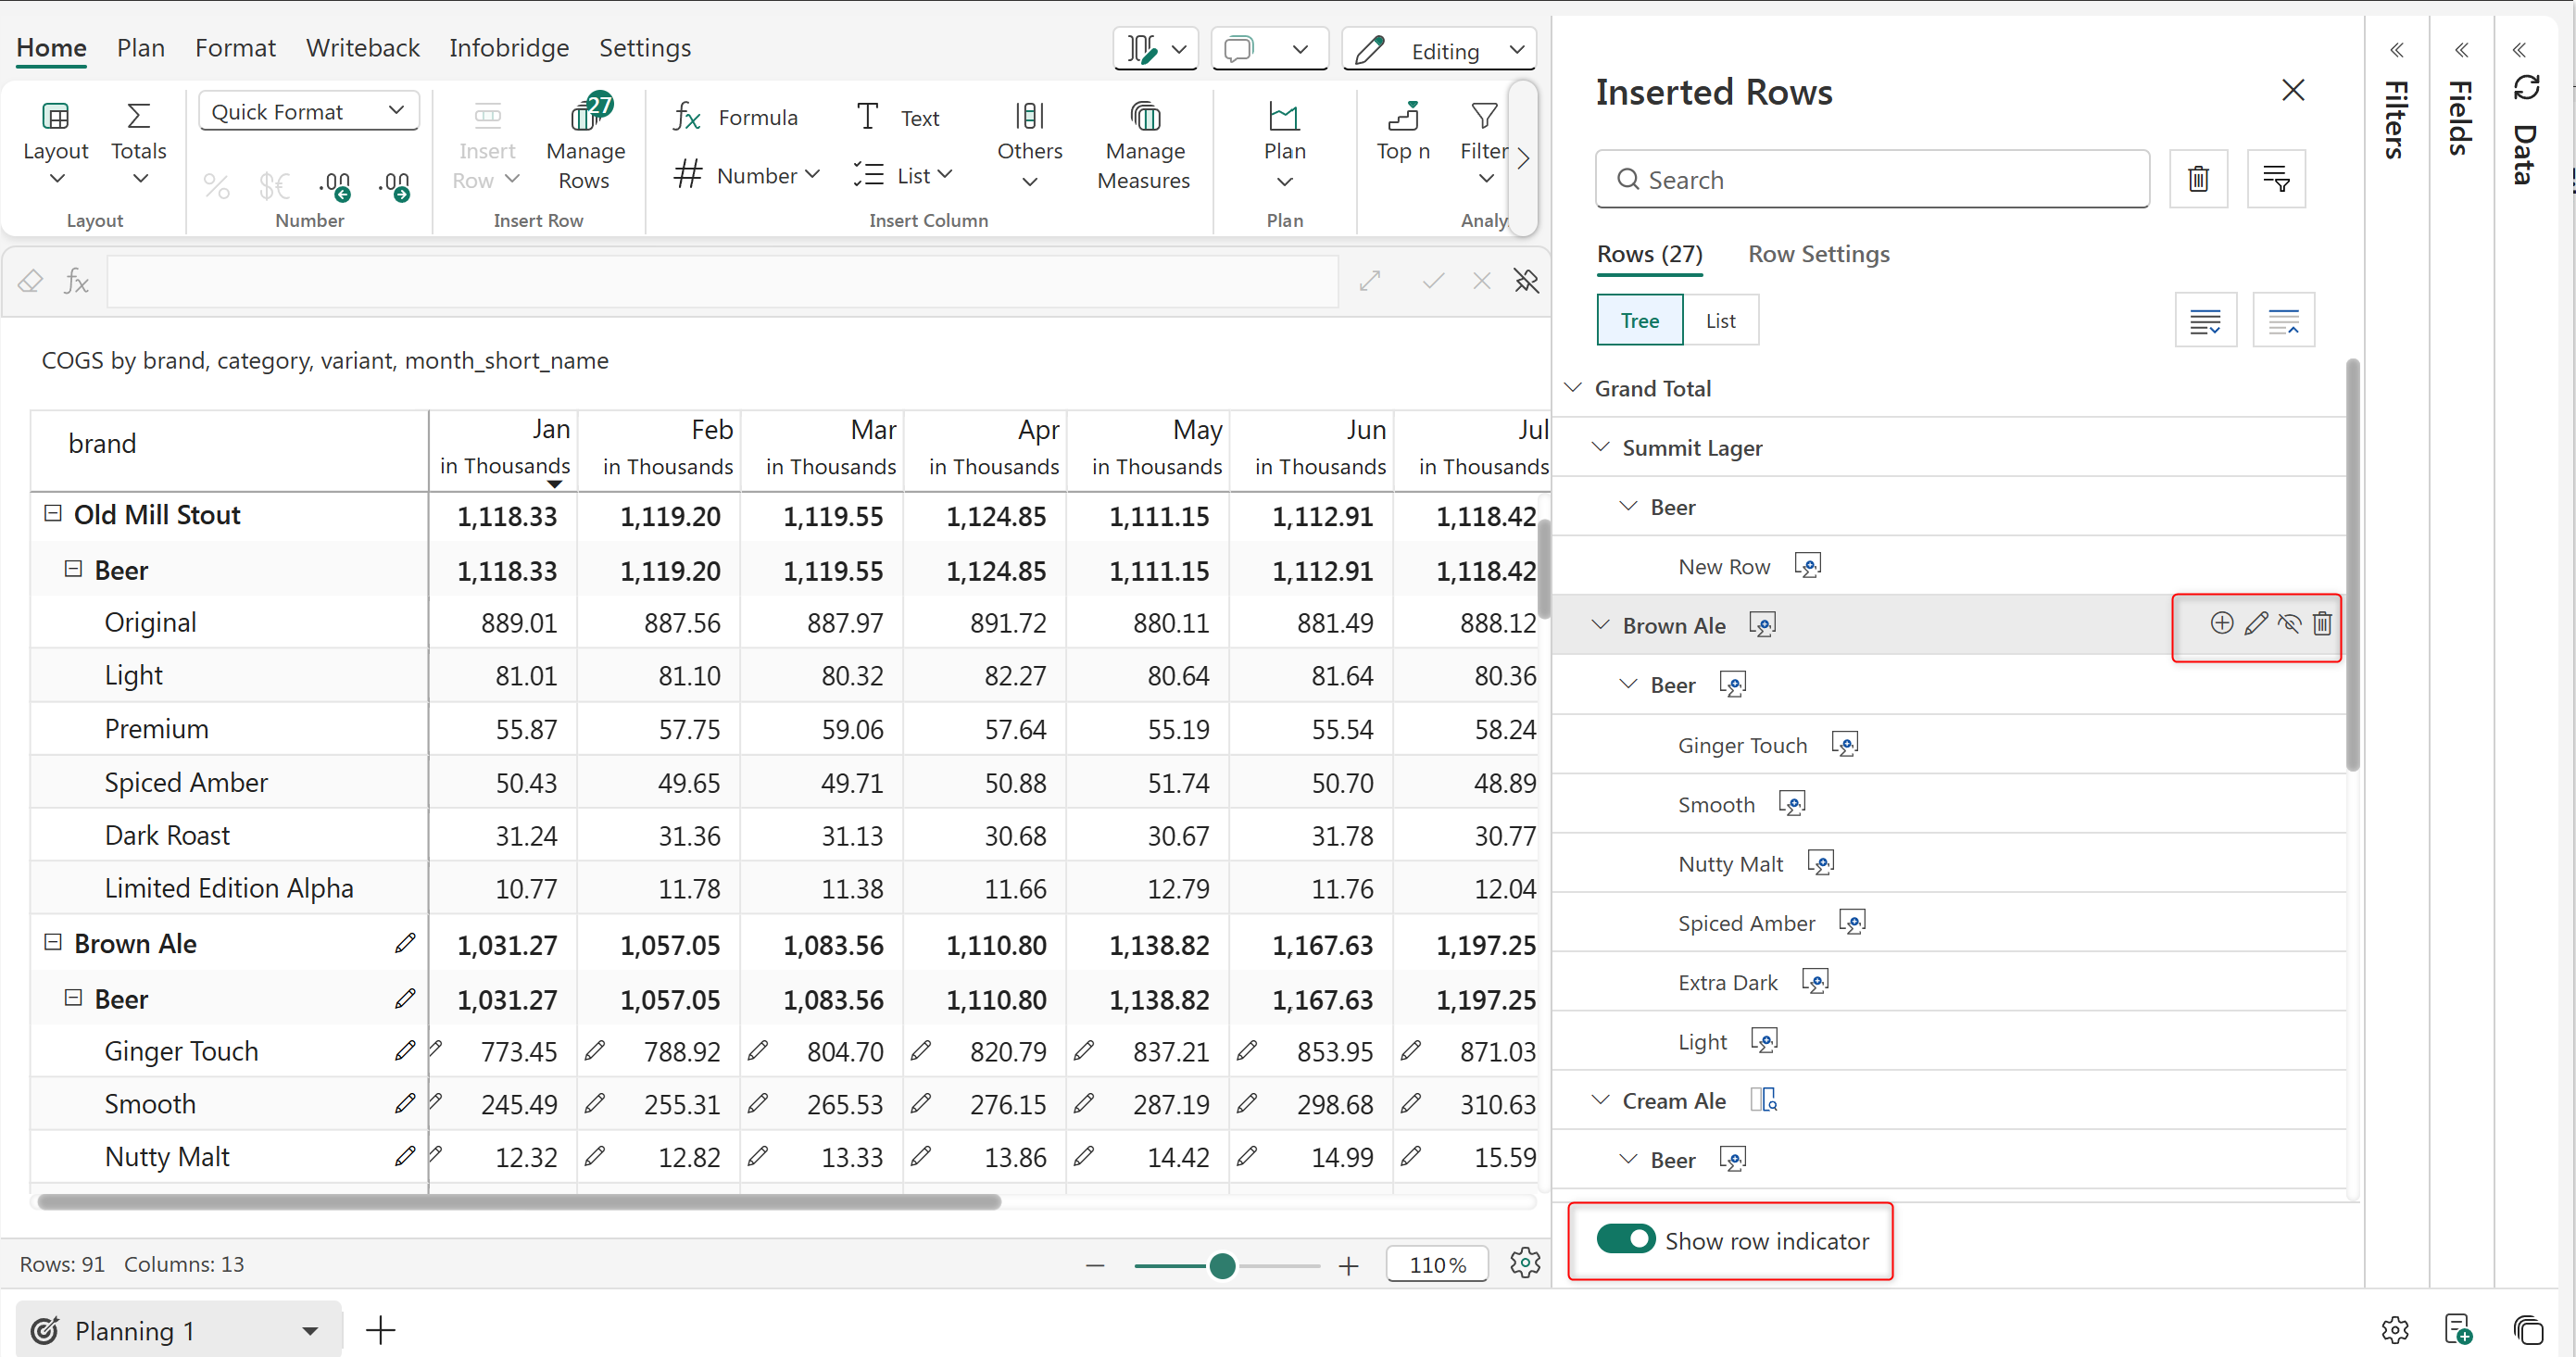Screen dimensions: 2576x1357
Task: Switch to the Row Settings tab
Action: [1818, 254]
